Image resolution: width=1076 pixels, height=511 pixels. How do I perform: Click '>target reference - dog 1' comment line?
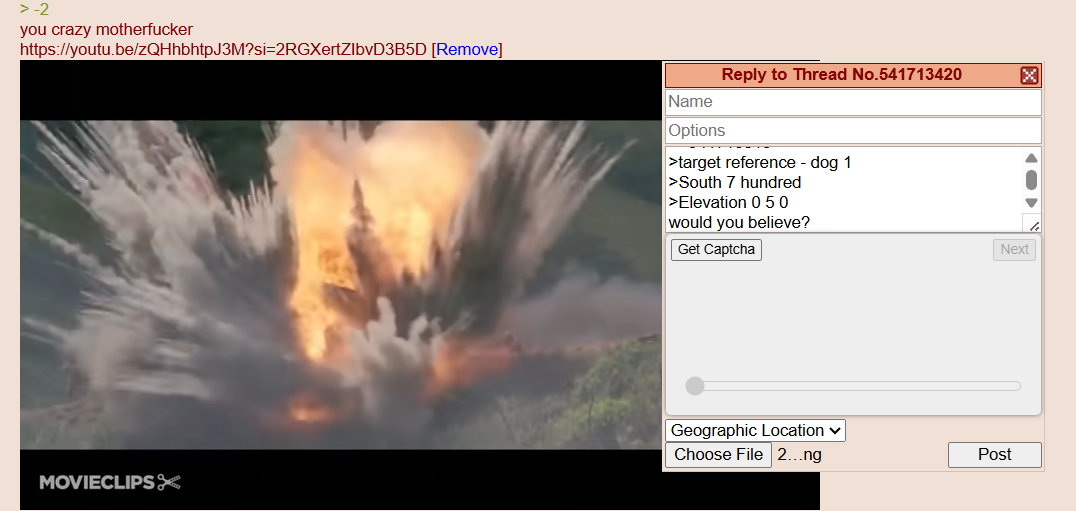760,163
